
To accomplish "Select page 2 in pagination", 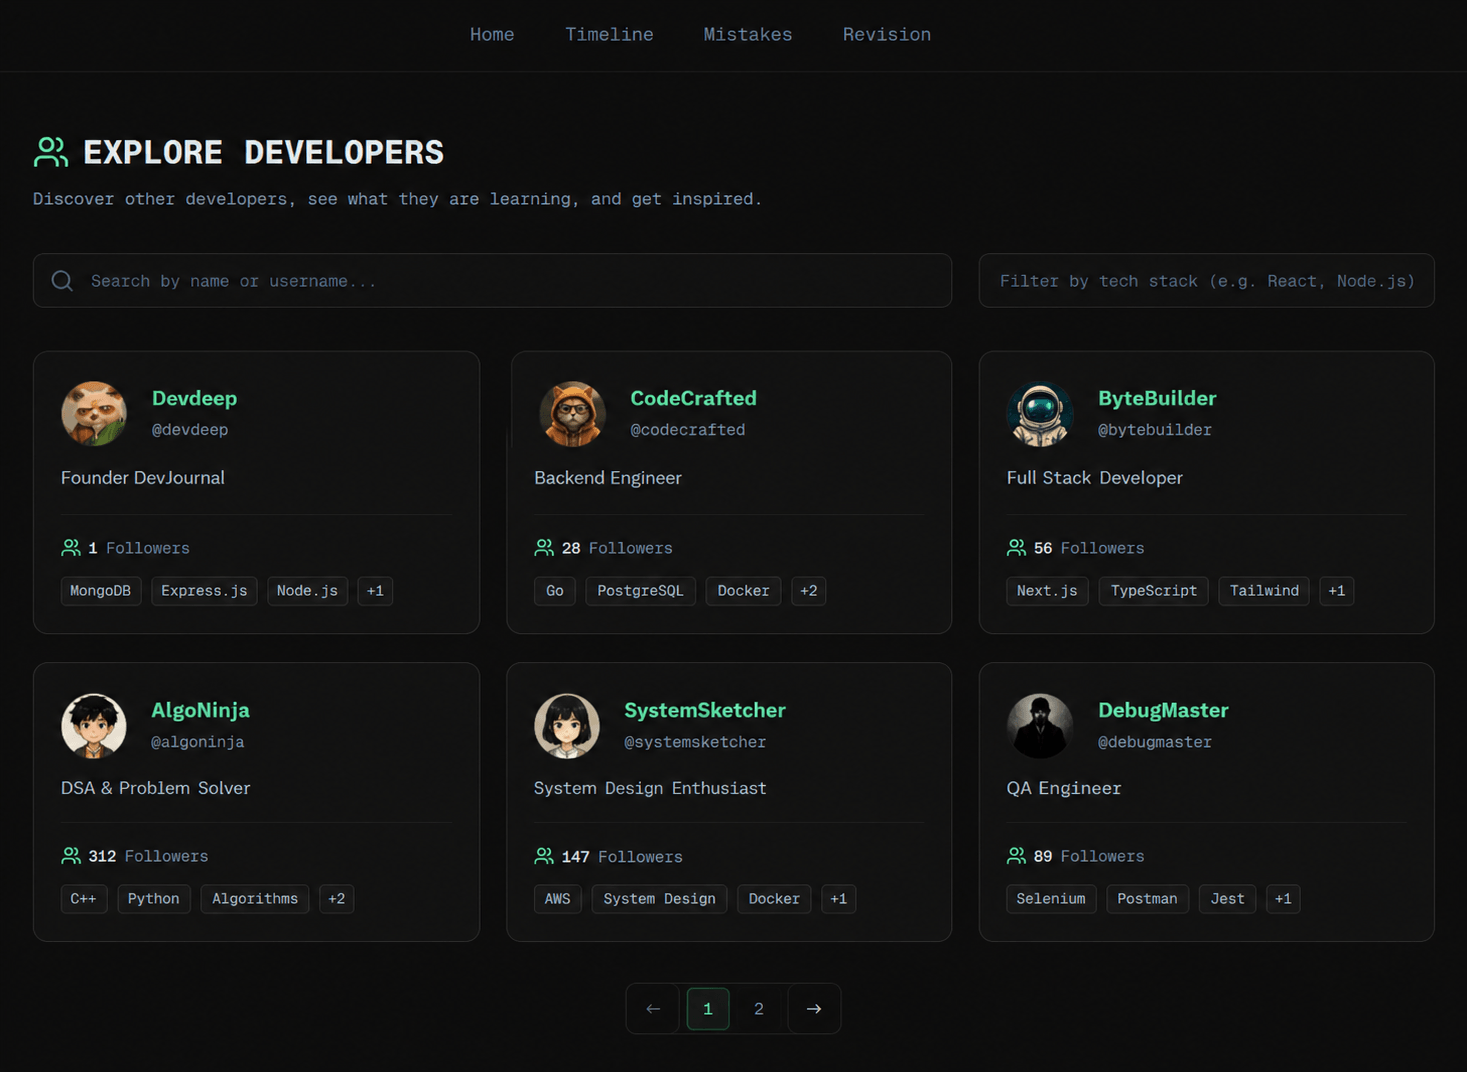I will click(759, 1009).
